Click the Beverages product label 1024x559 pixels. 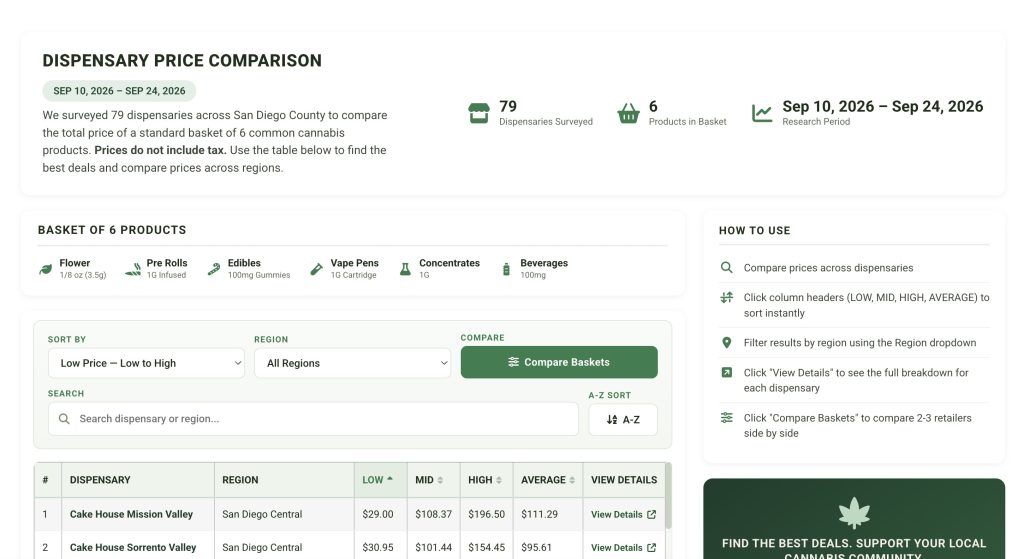pos(544,263)
